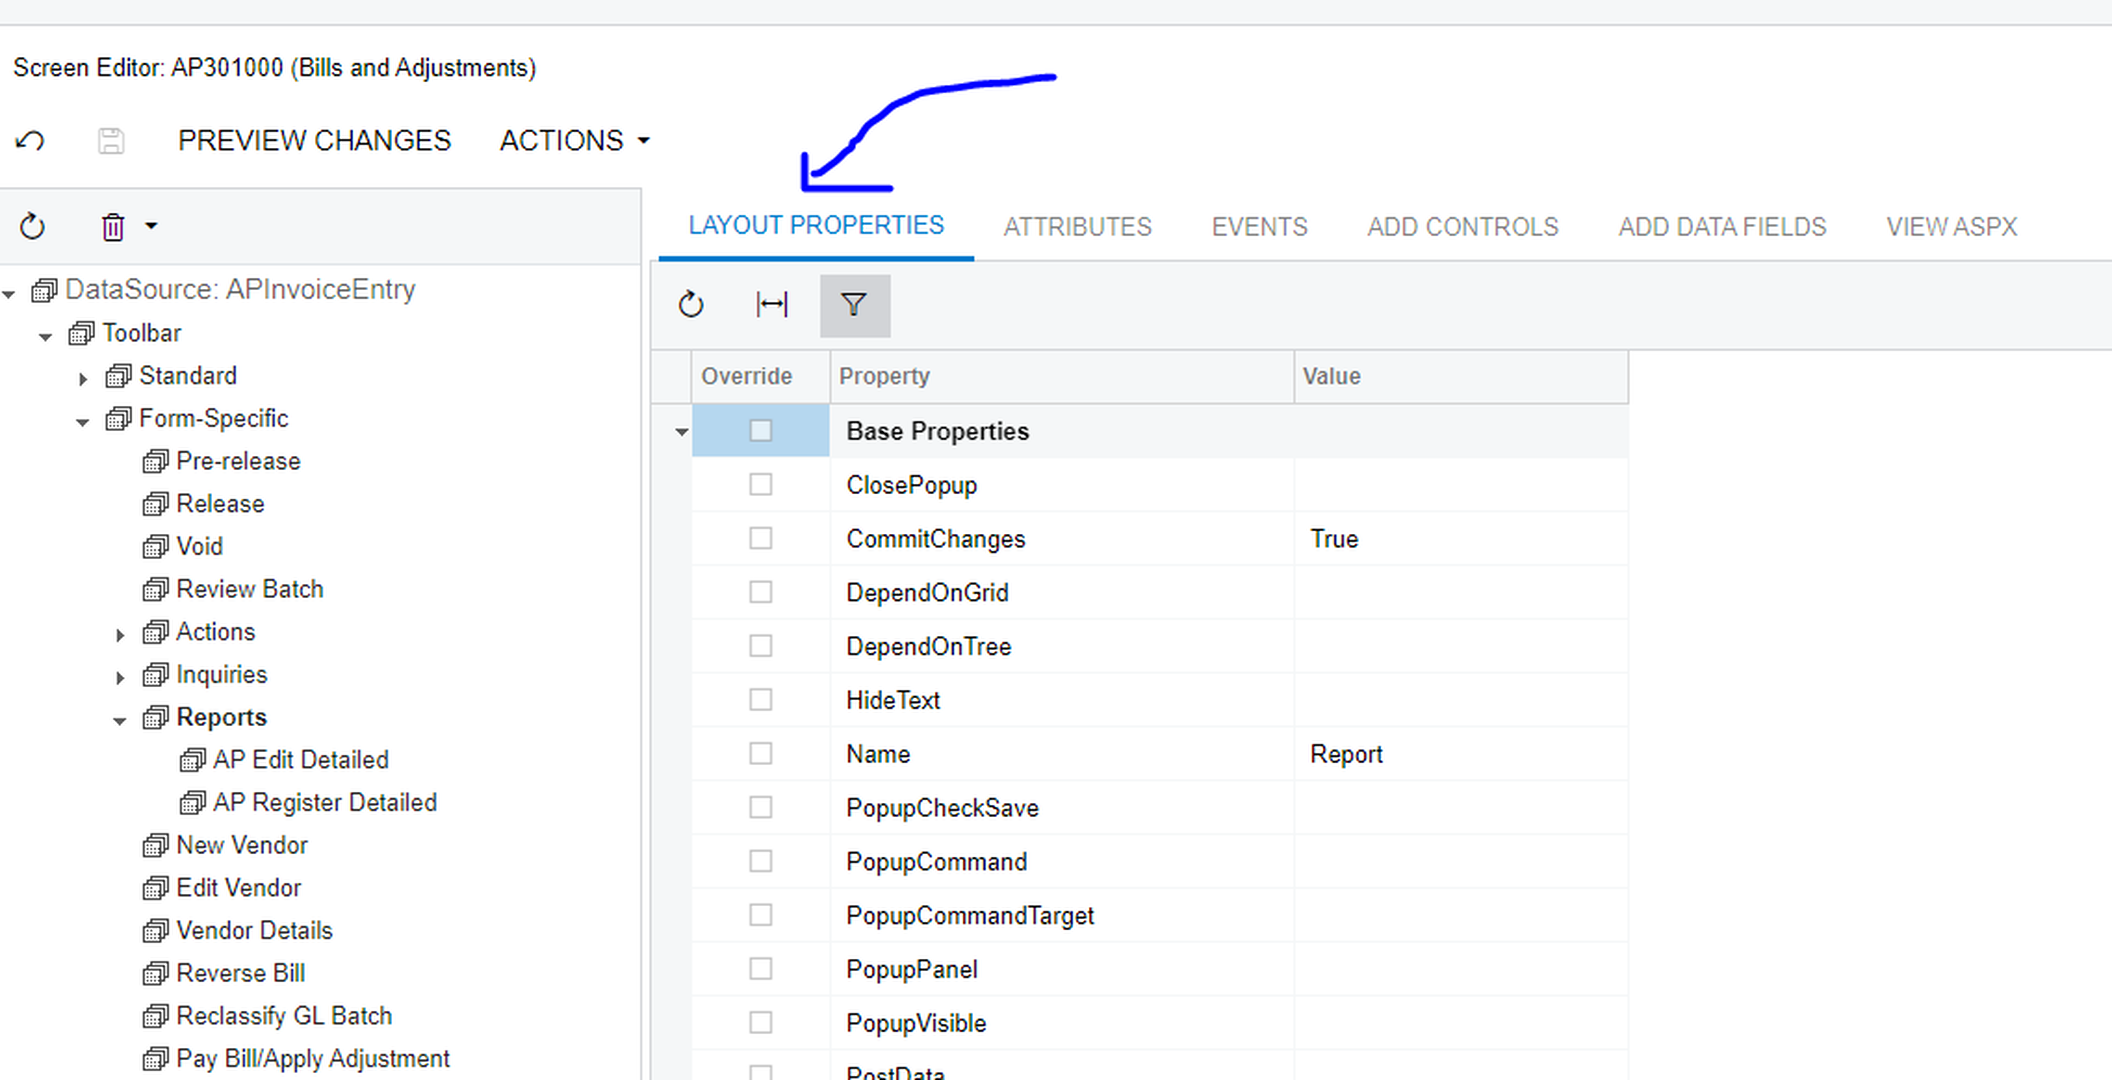Image resolution: width=2112 pixels, height=1080 pixels.
Task: Refresh the layout properties grid
Action: tap(691, 304)
